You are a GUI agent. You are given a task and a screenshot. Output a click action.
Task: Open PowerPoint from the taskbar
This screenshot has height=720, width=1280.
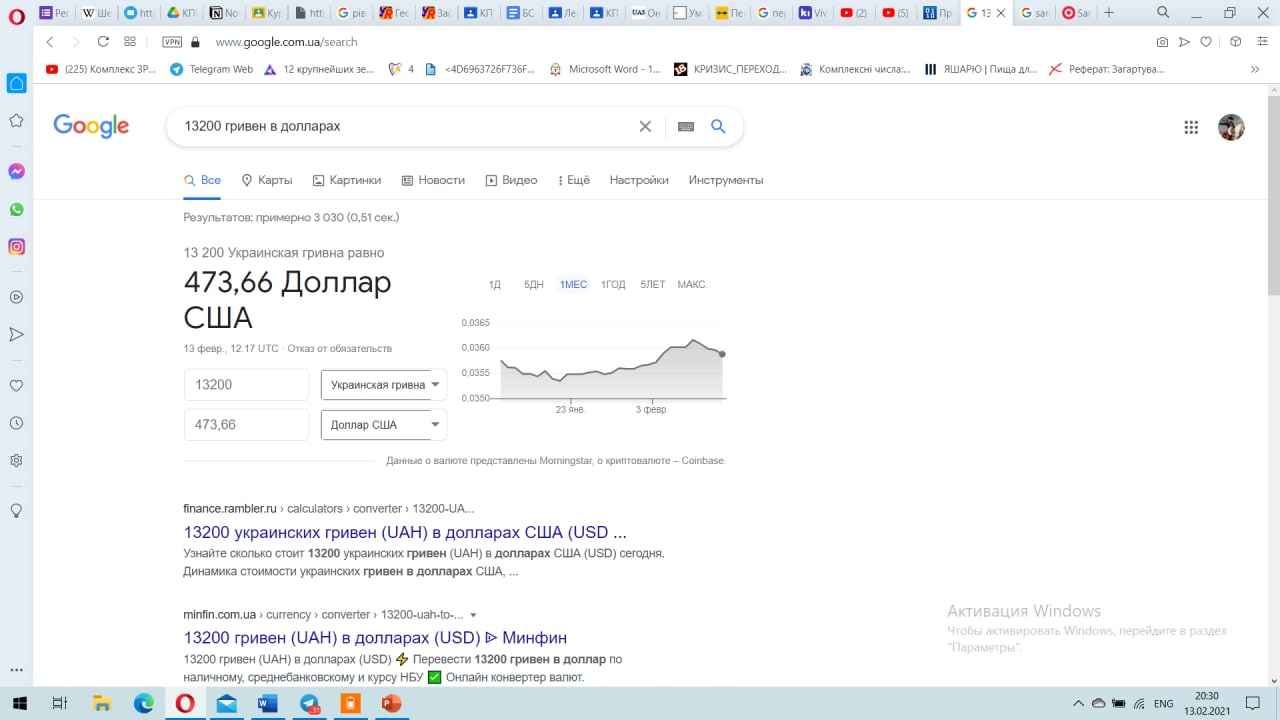[391, 704]
